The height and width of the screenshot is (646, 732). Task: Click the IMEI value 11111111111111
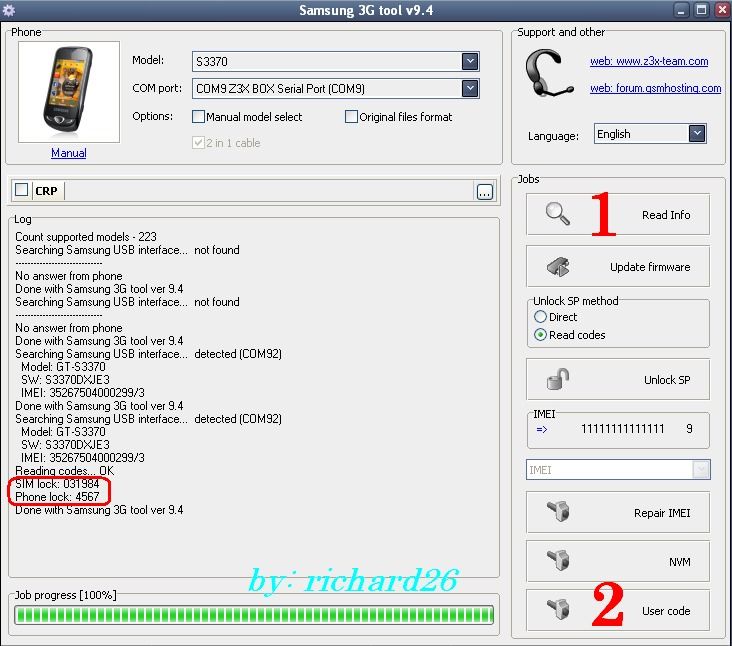[622, 429]
